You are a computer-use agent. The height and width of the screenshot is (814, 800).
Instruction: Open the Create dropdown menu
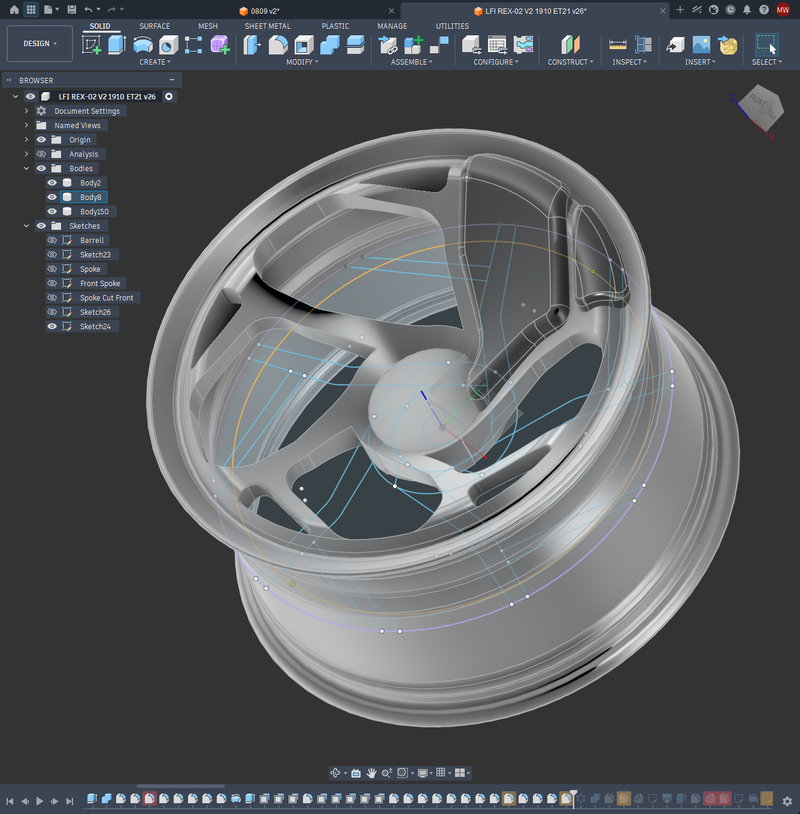coord(155,62)
